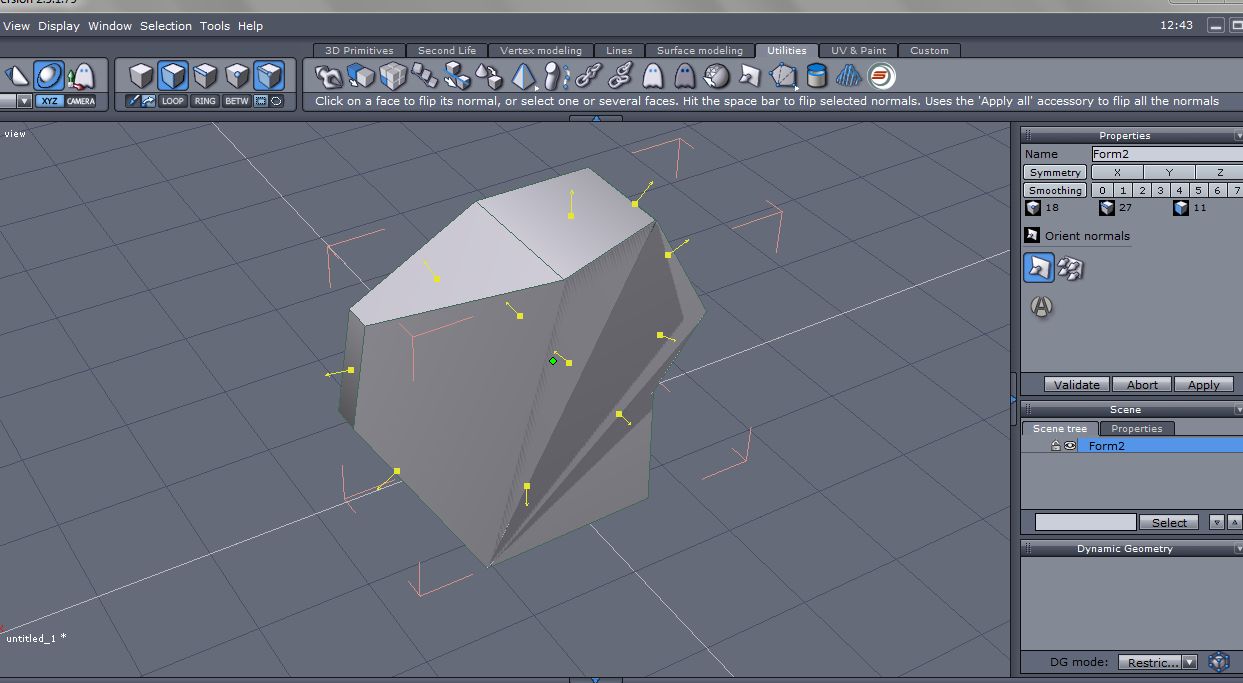Switch to the Vertex modeling tab
Image resolution: width=1243 pixels, height=683 pixels.
point(540,50)
